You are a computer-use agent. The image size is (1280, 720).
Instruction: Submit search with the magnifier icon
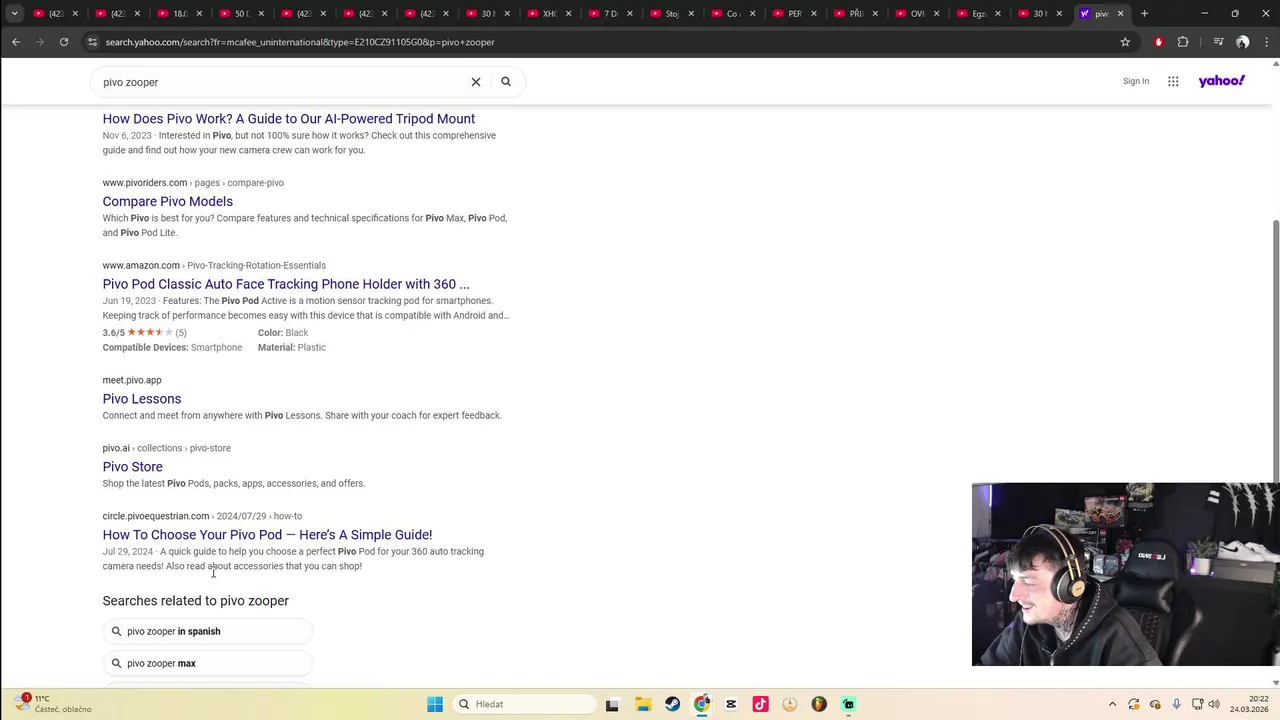point(506,82)
